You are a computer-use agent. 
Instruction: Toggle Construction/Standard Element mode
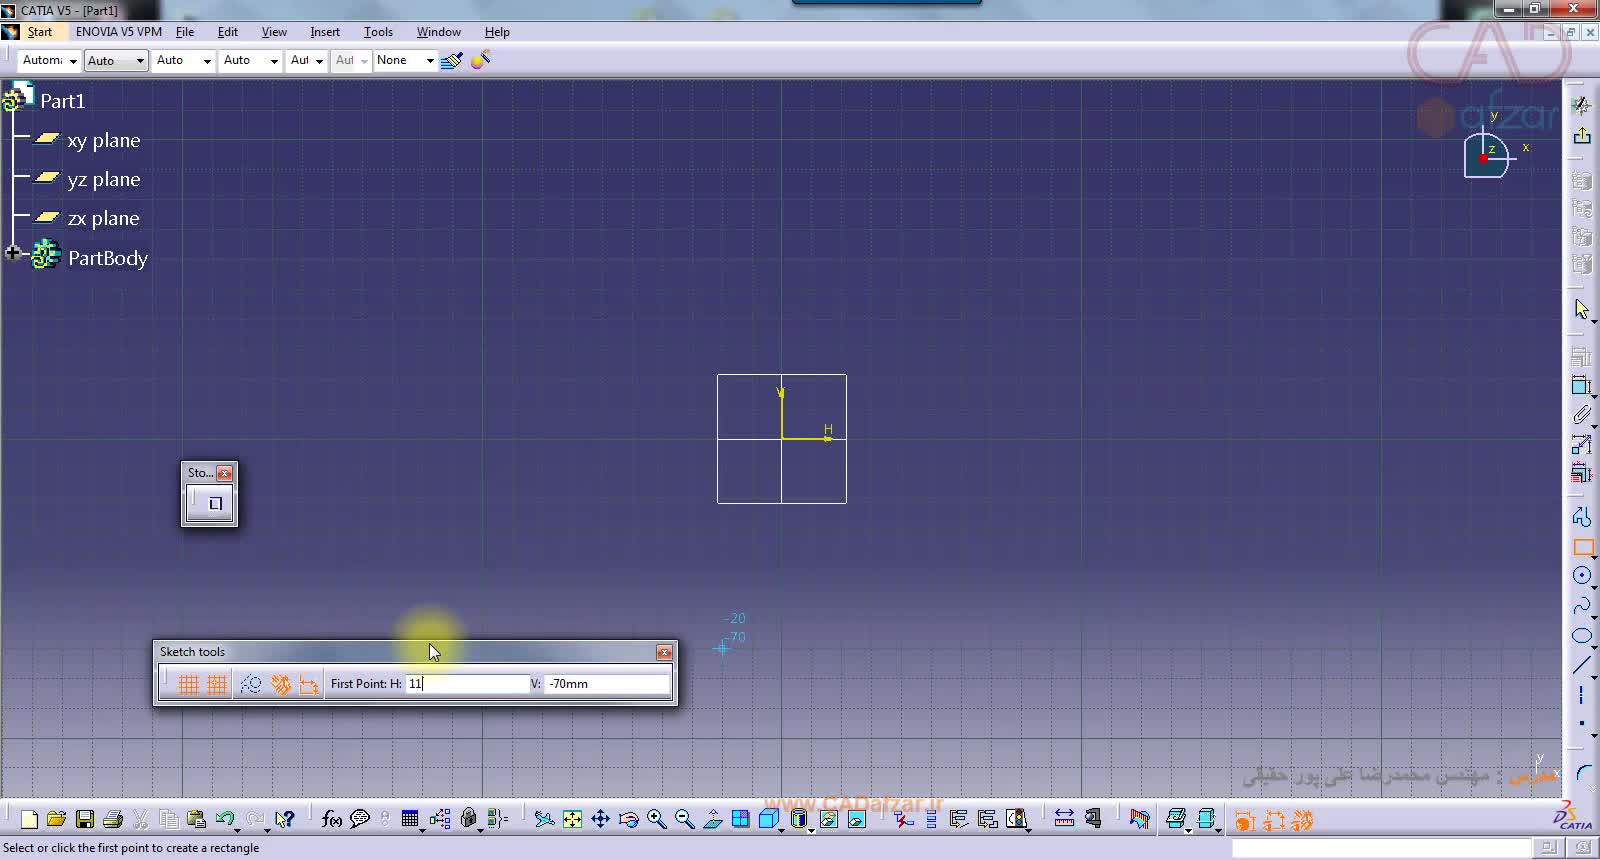click(x=251, y=684)
